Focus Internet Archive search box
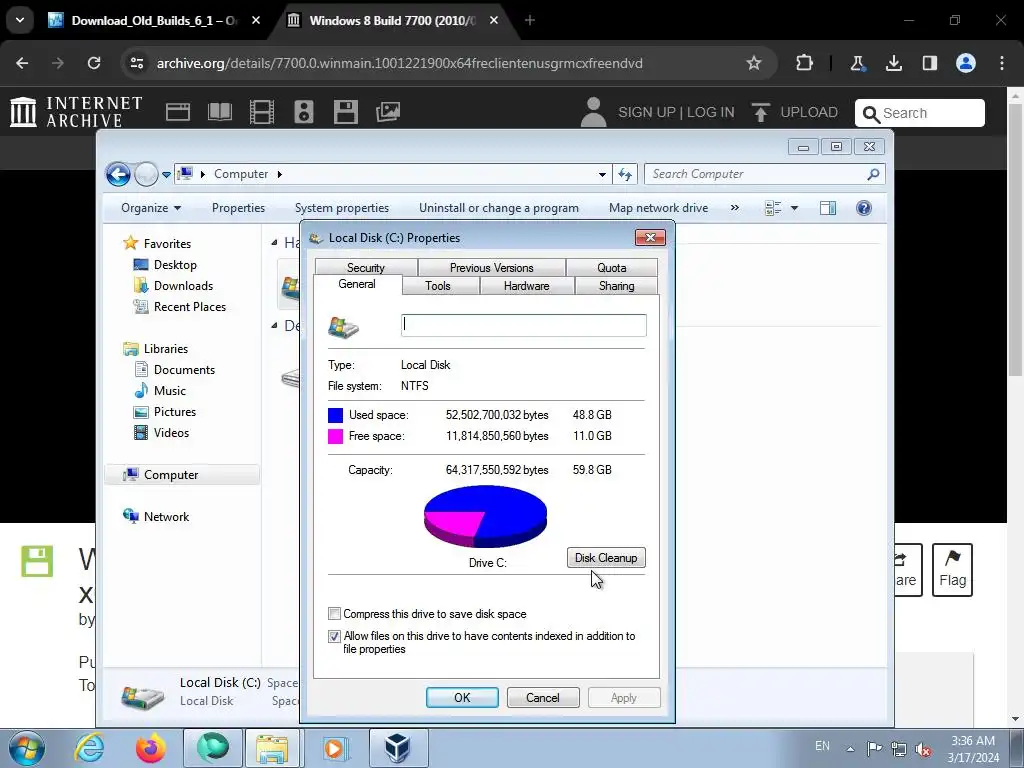1024x768 pixels. [920, 113]
